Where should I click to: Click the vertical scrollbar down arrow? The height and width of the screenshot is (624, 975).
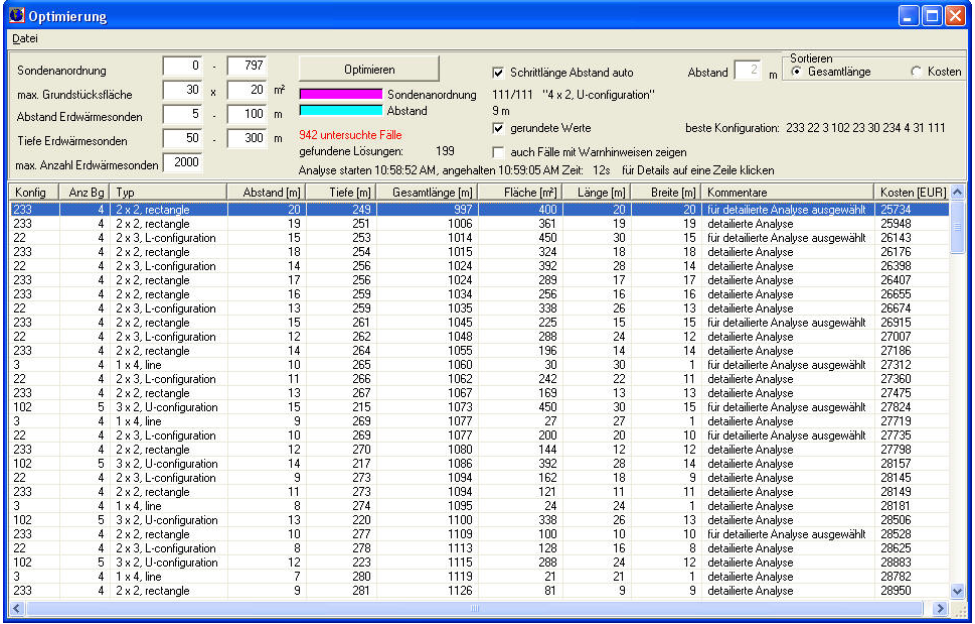(957, 591)
